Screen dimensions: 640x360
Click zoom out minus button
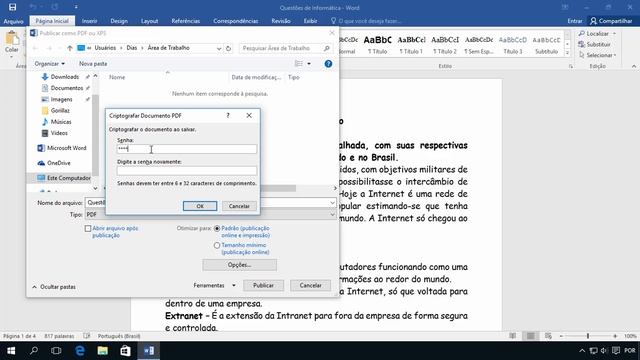(561, 336)
